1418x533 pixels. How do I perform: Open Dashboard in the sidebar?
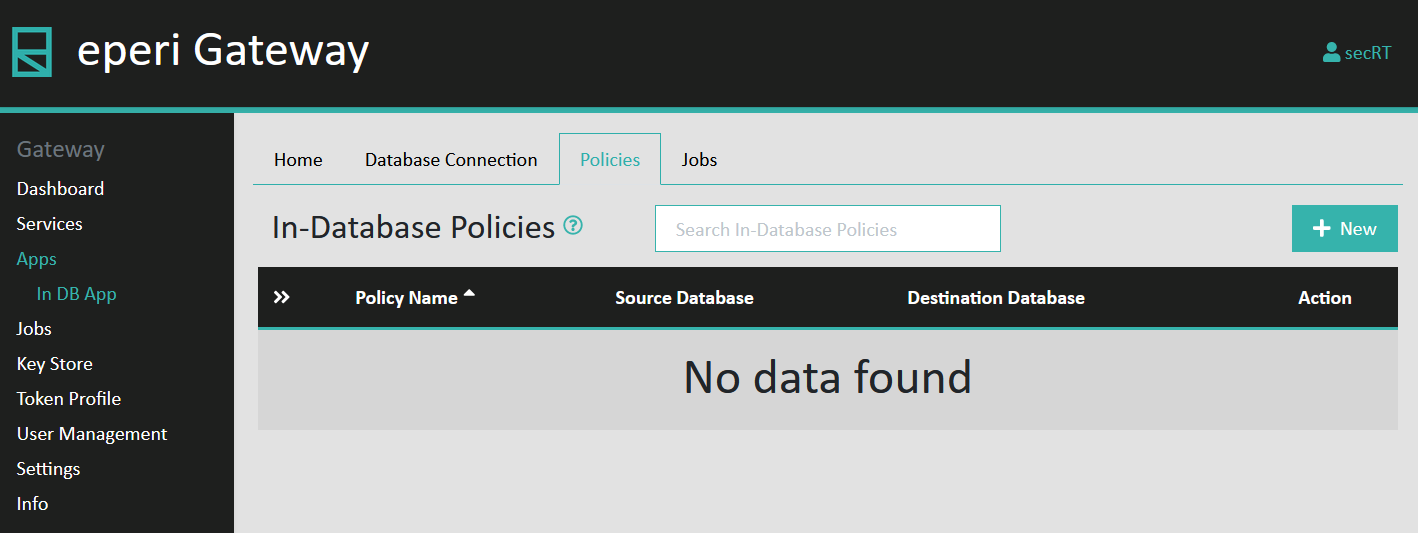coord(60,189)
